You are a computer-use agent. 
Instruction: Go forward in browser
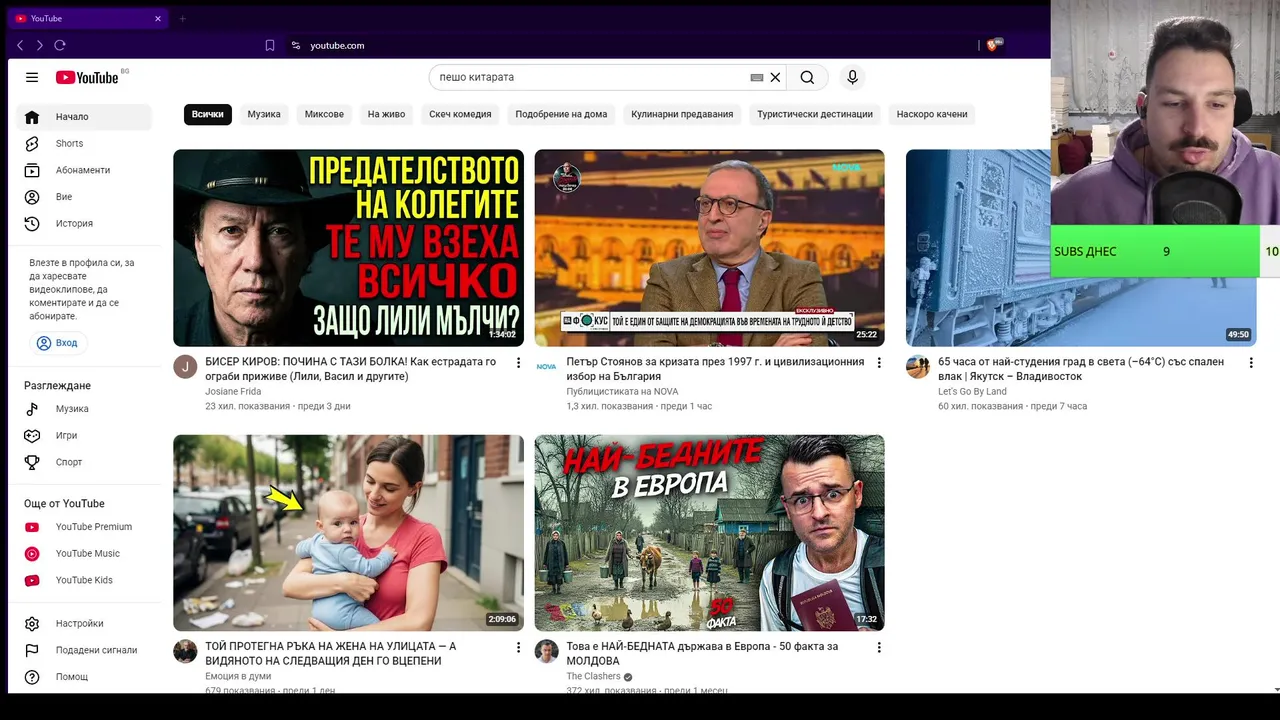40,45
